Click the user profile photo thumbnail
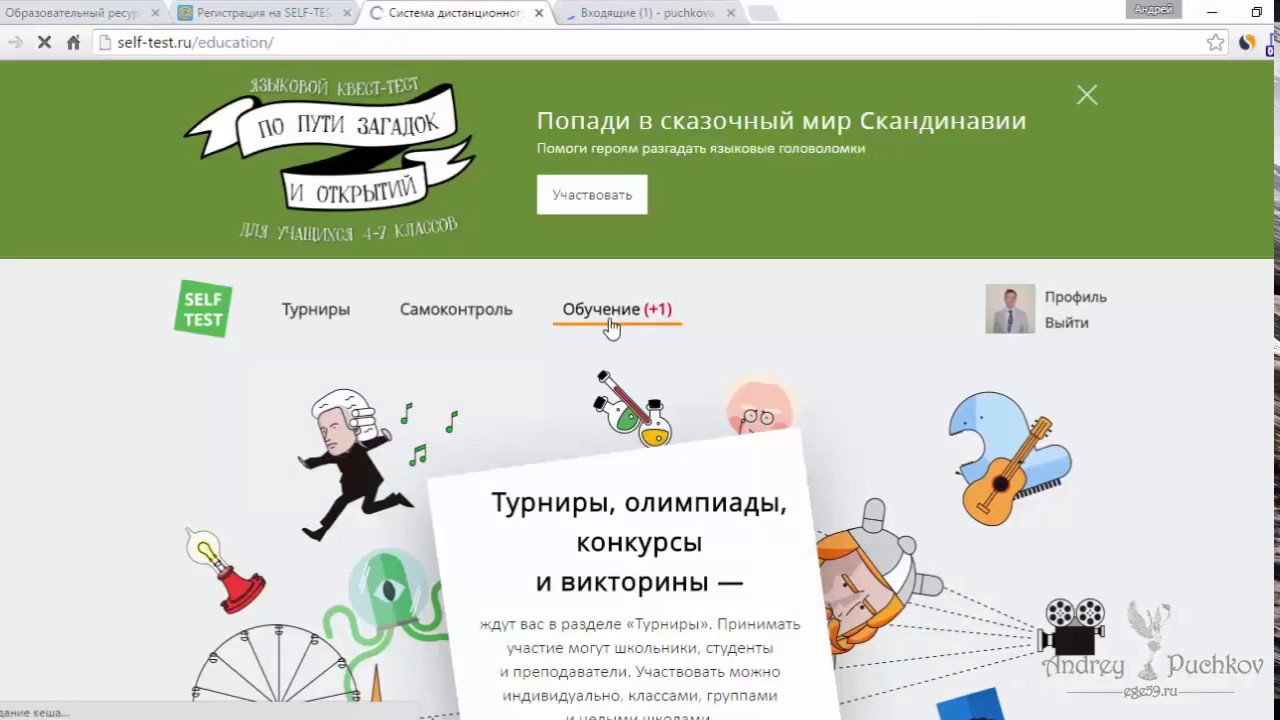Screen dimensions: 1280x720 (1010, 309)
